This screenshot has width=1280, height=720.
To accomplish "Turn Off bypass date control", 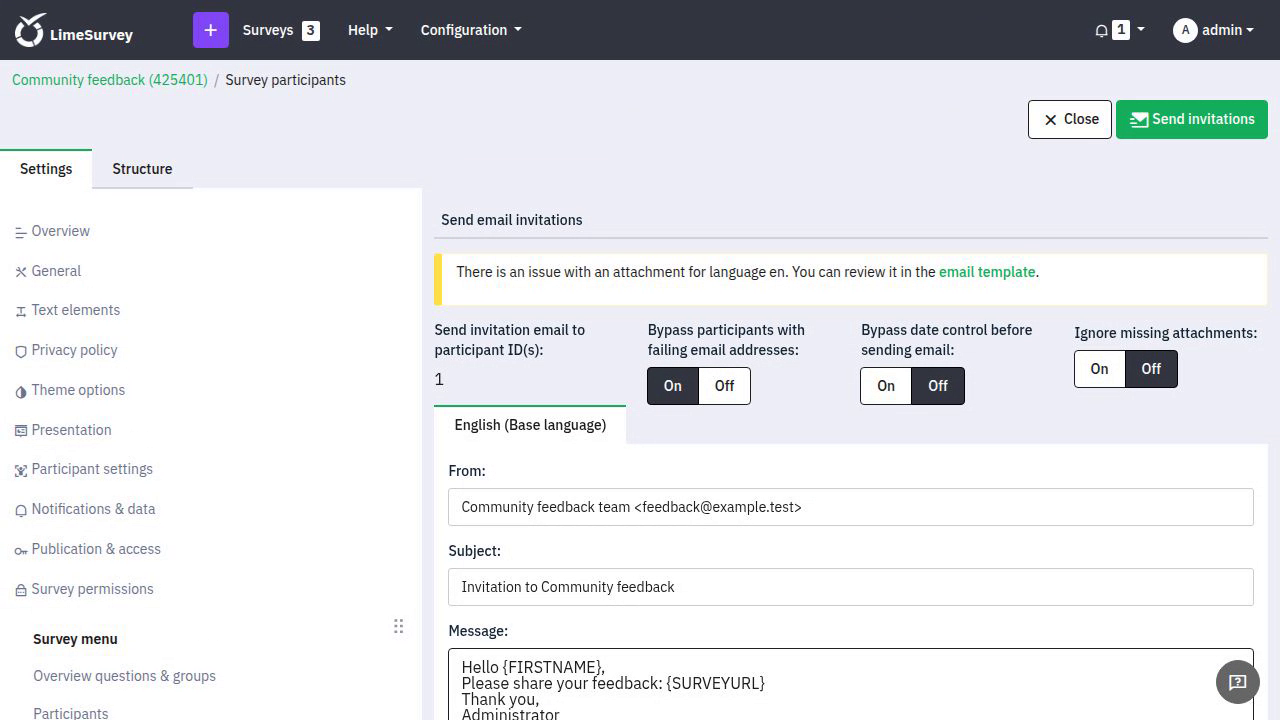I will point(938,386).
